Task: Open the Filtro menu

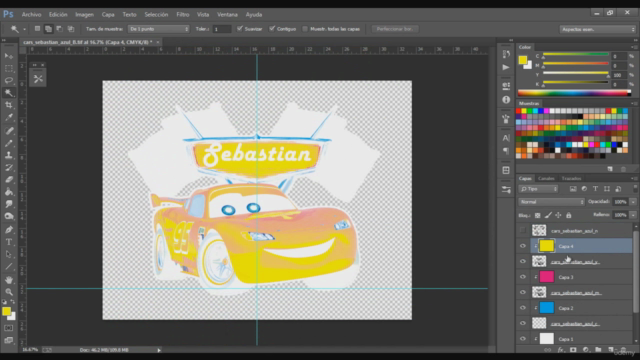Action: point(183,14)
